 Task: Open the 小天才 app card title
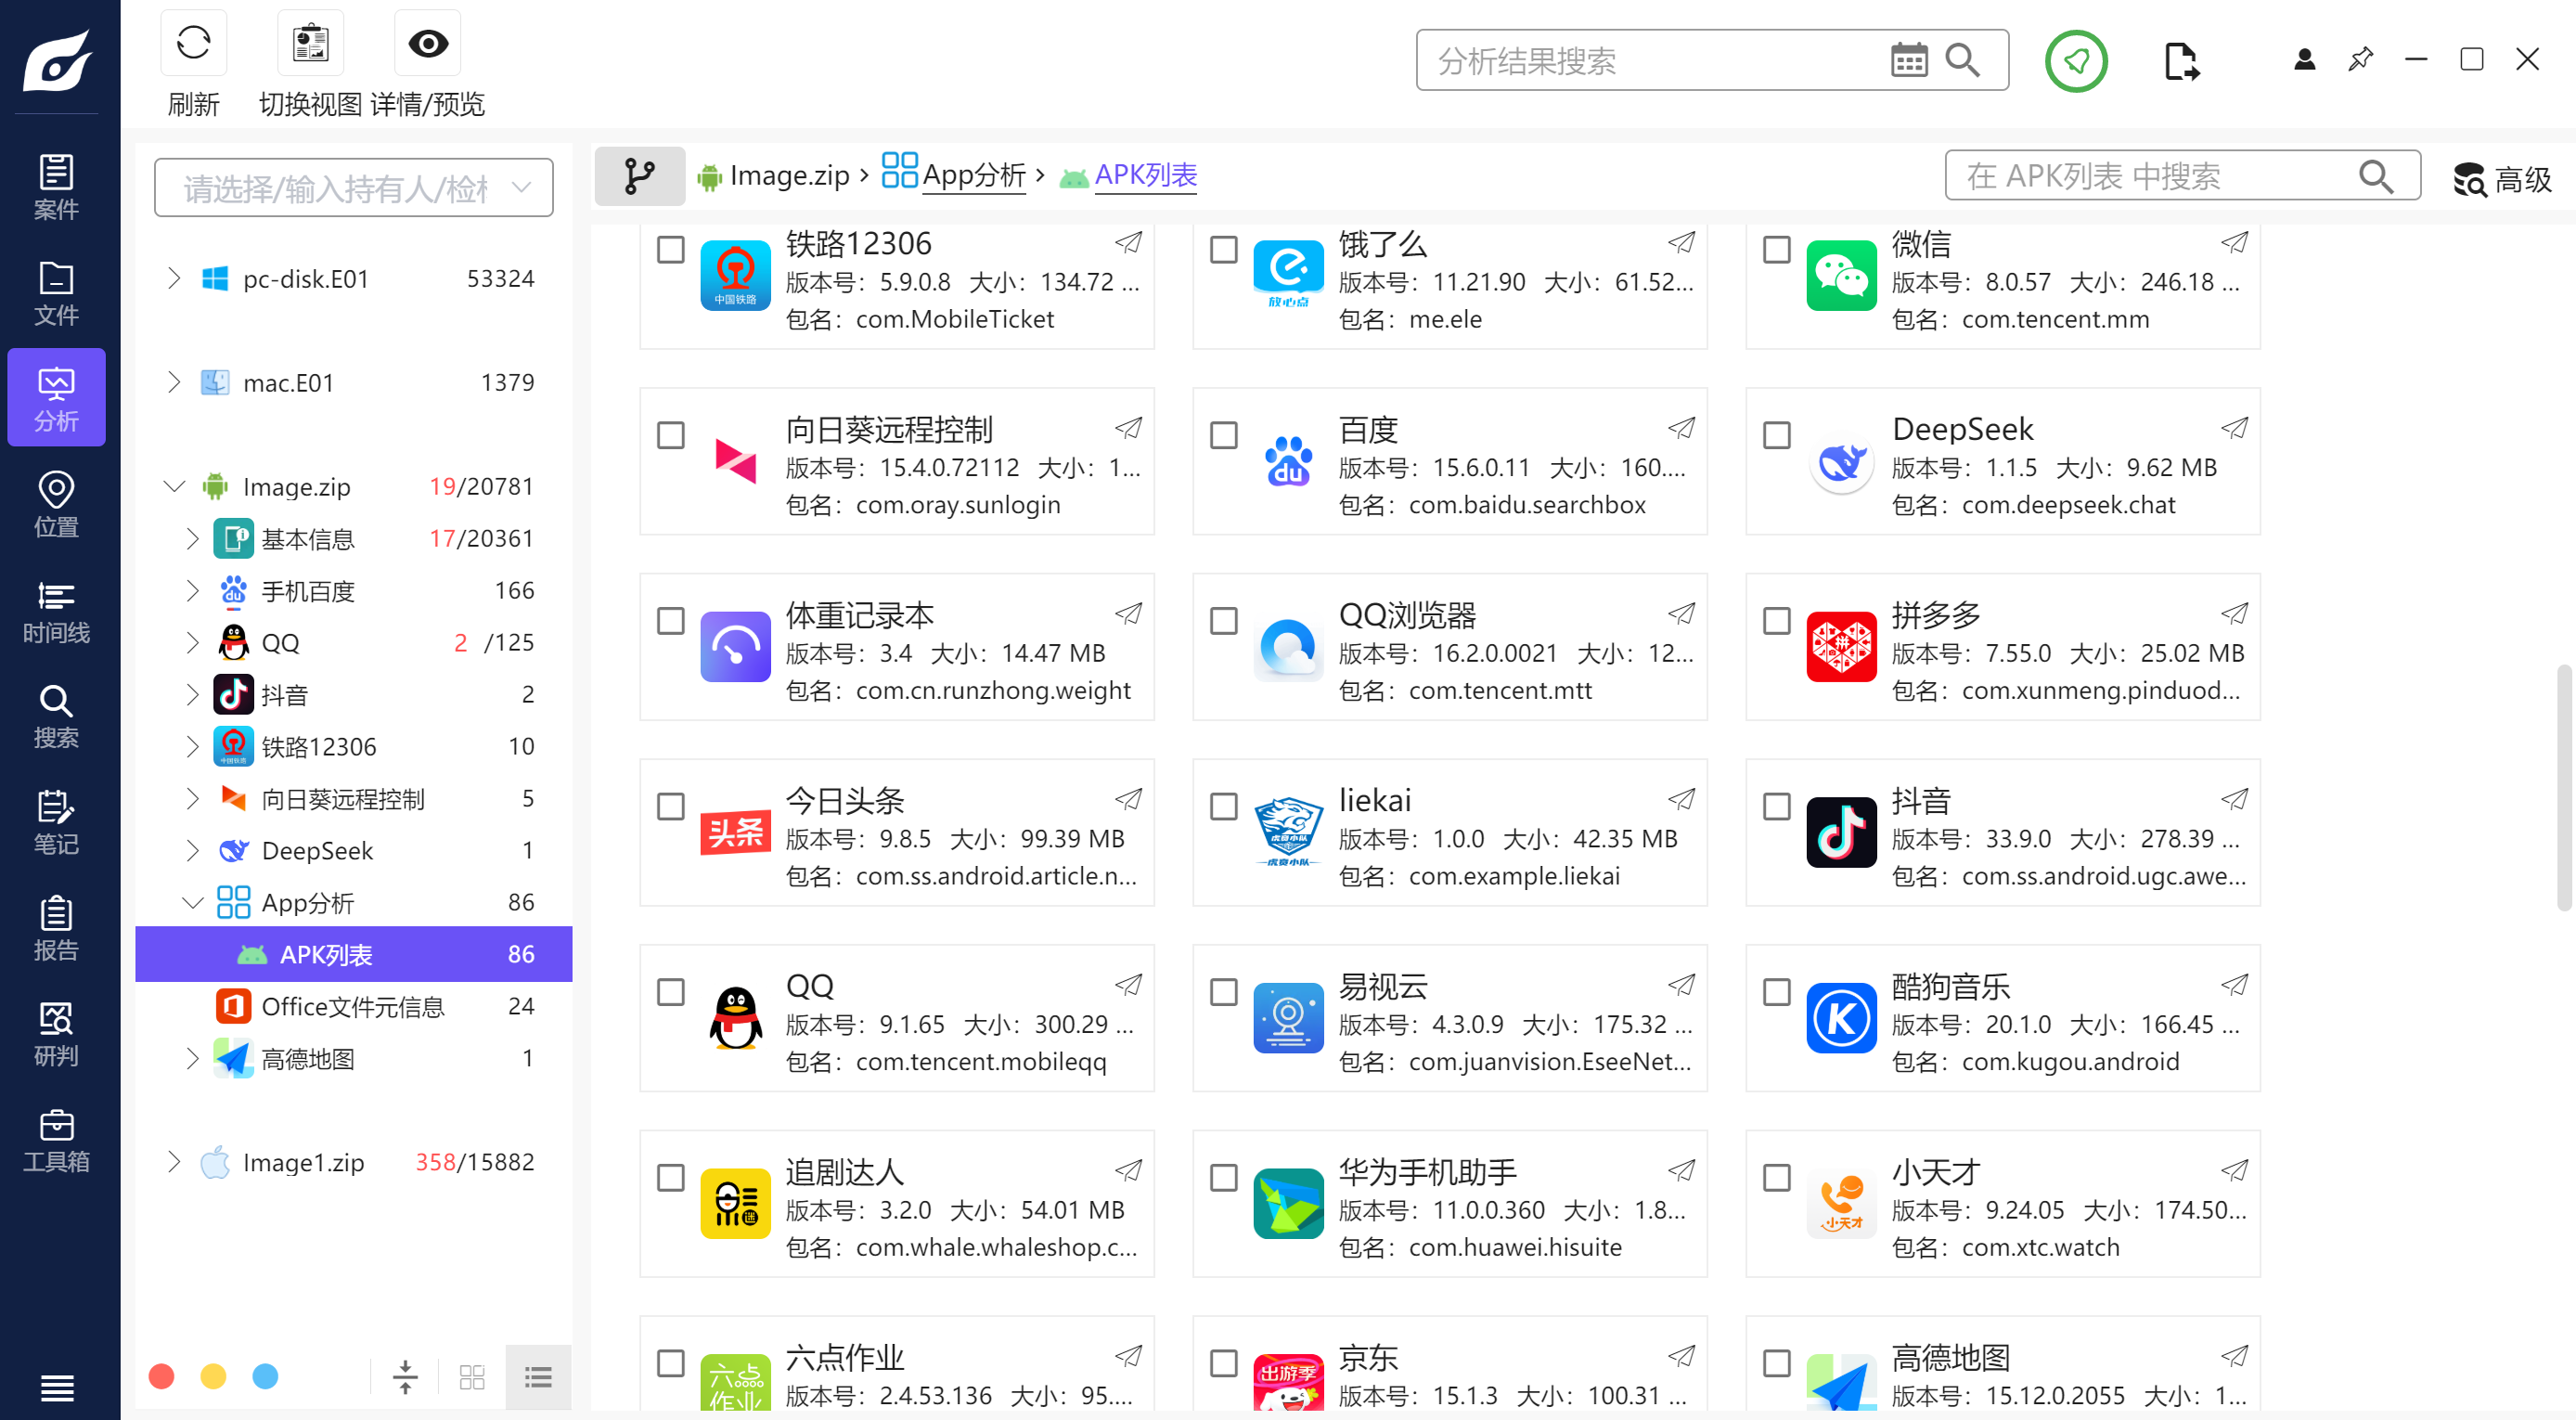point(1935,1171)
